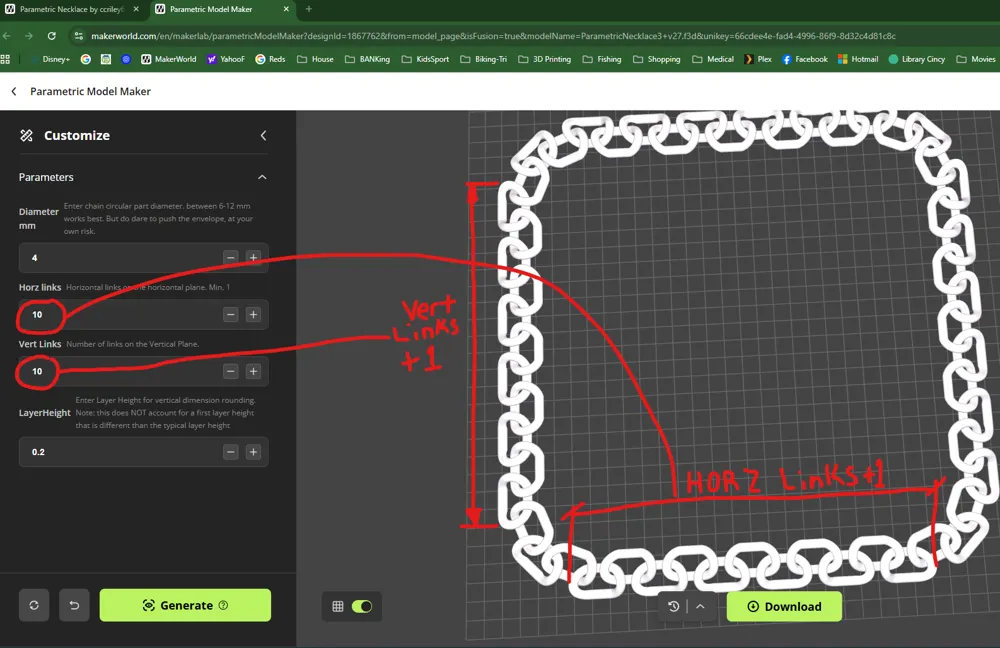Select the Parametric Model Maker browser tab

210,9
